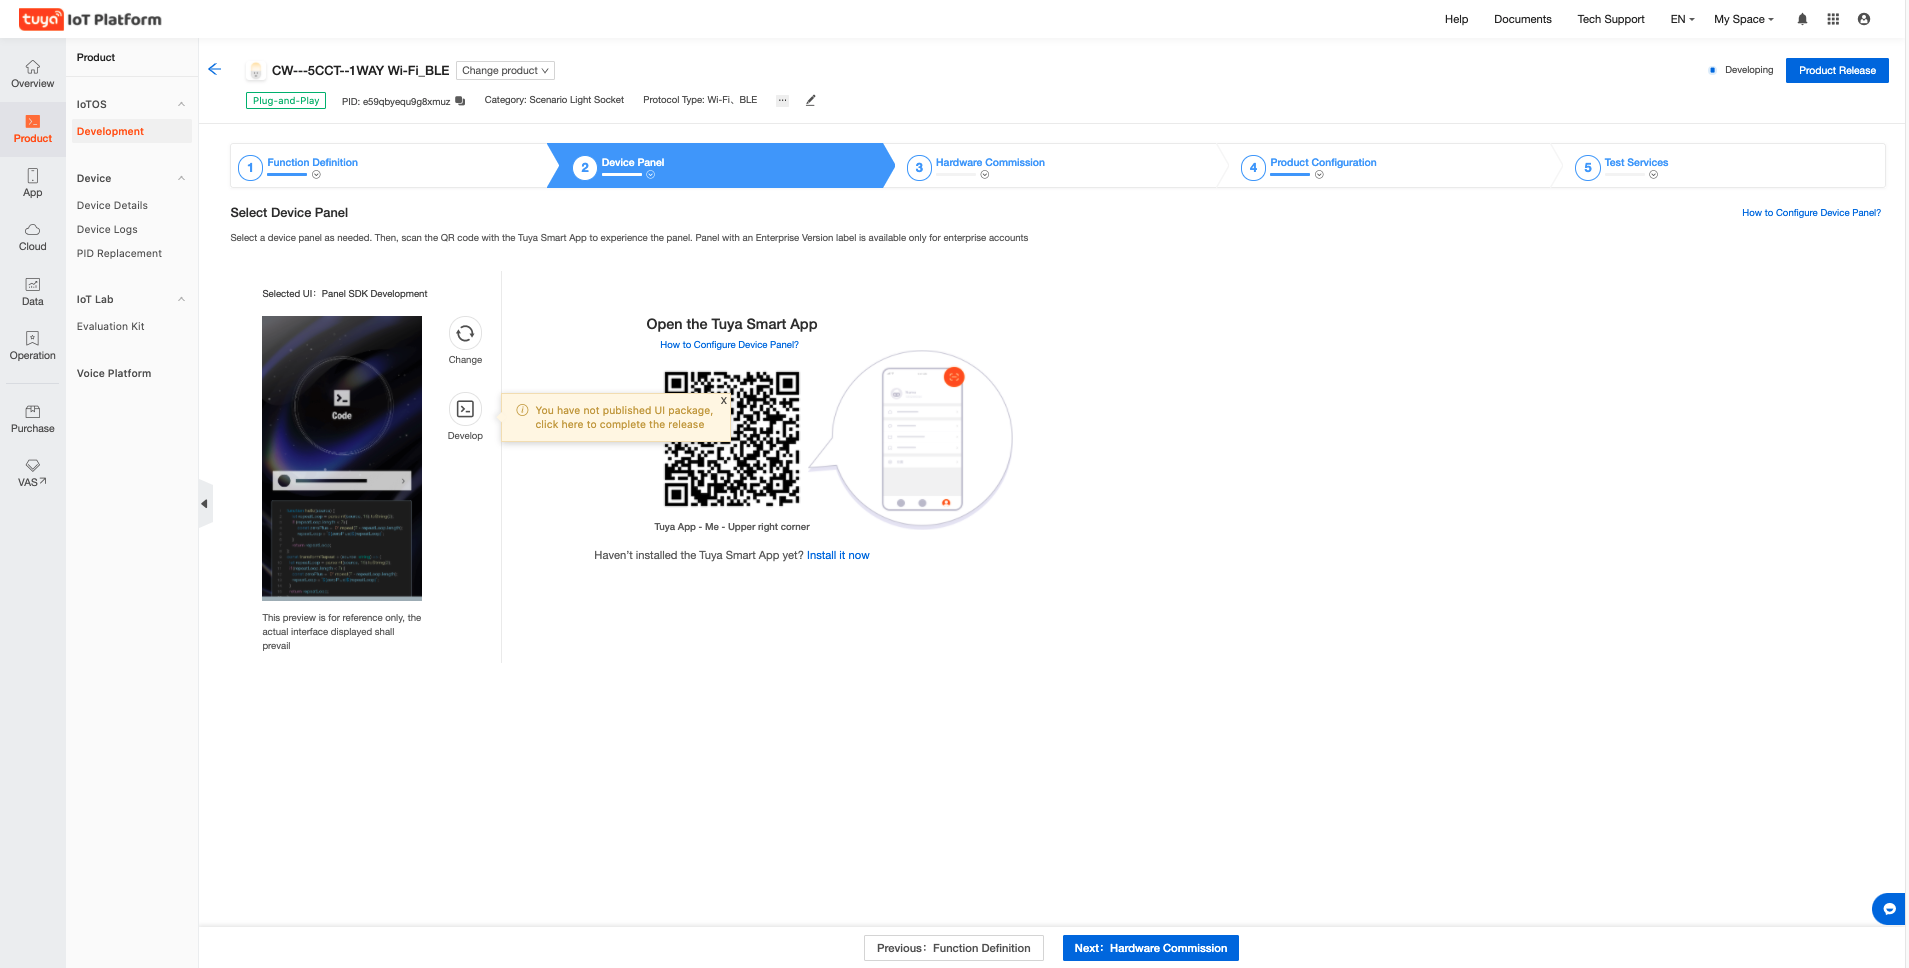Open Voice Platform menu item

(114, 373)
